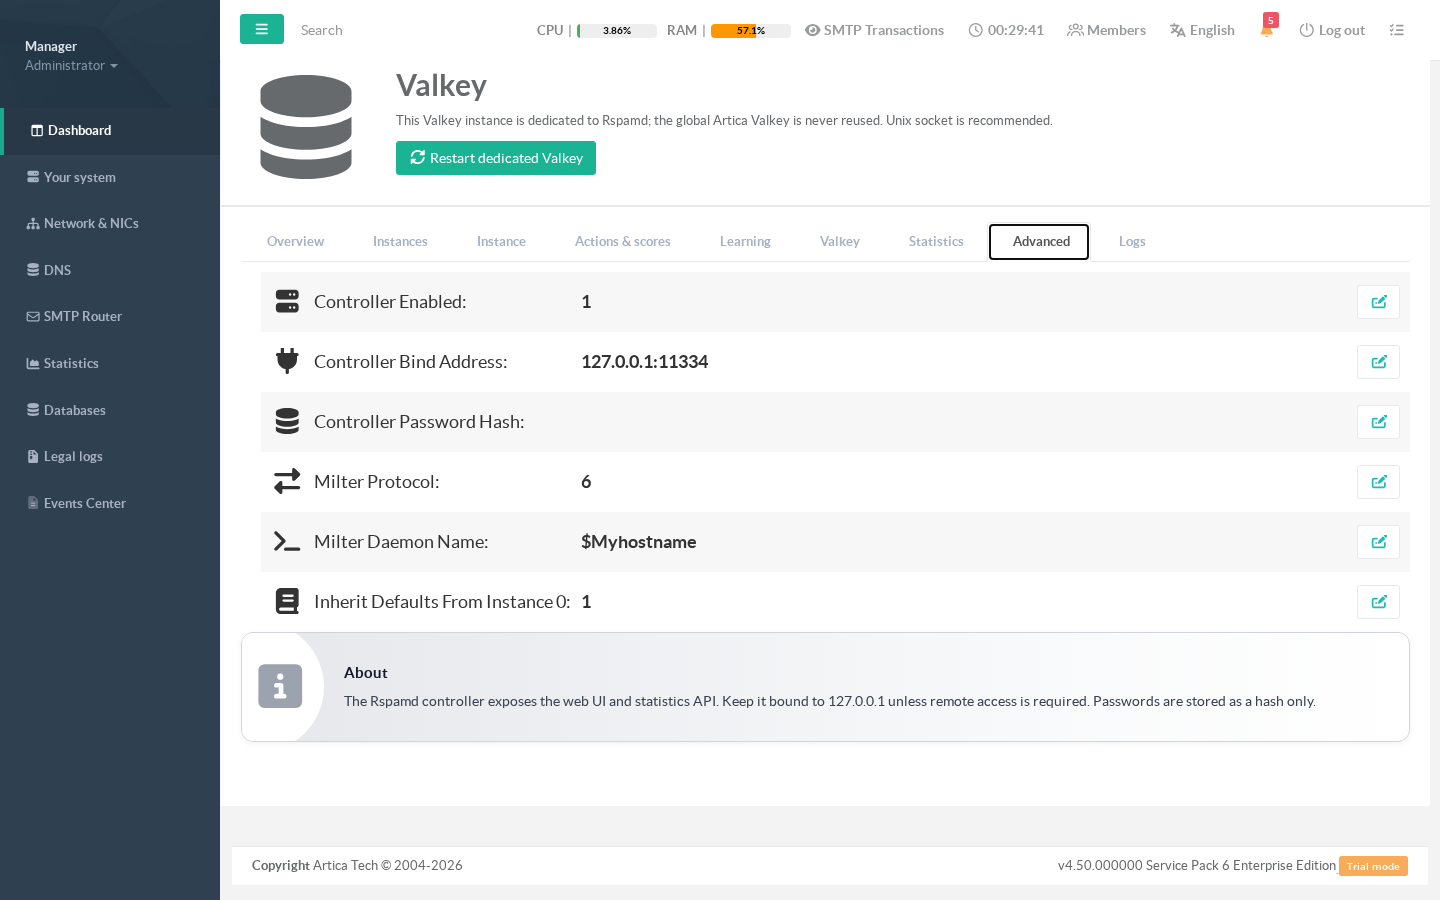Image resolution: width=1440 pixels, height=900 pixels.
Task: Click the Log out link
Action: 1332,30
